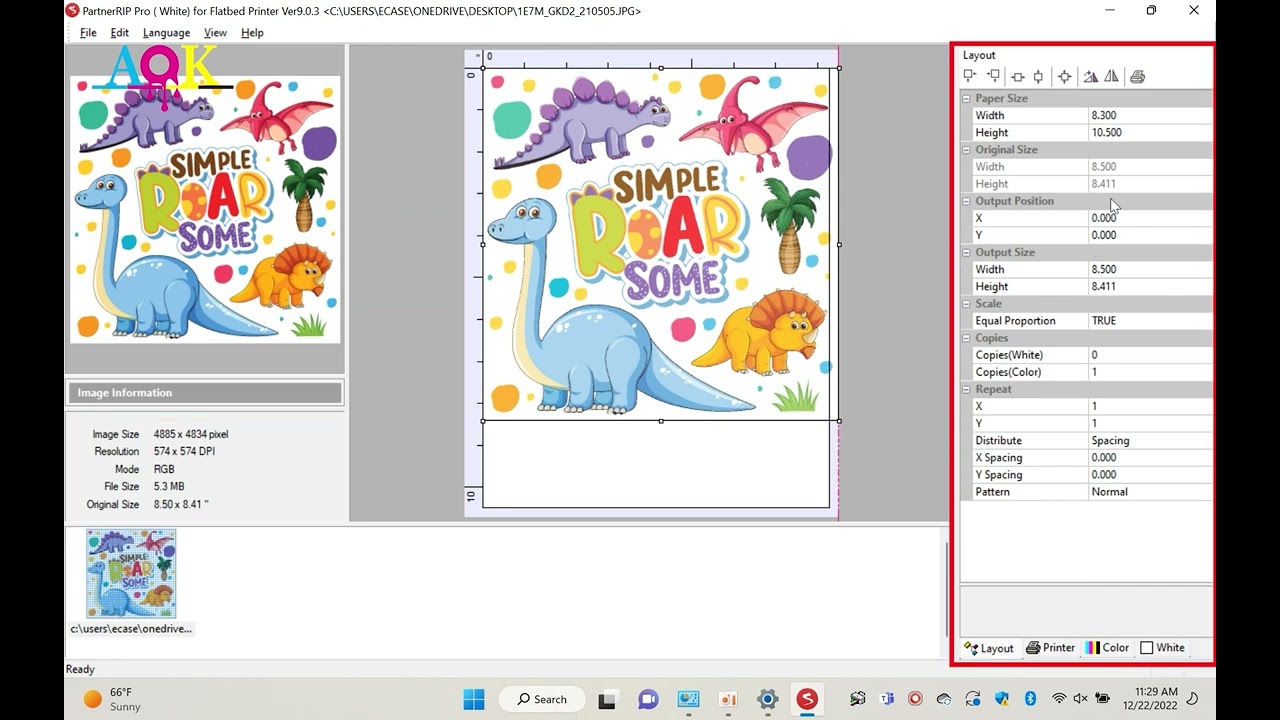Click the Paper Size Width field

(1150, 116)
